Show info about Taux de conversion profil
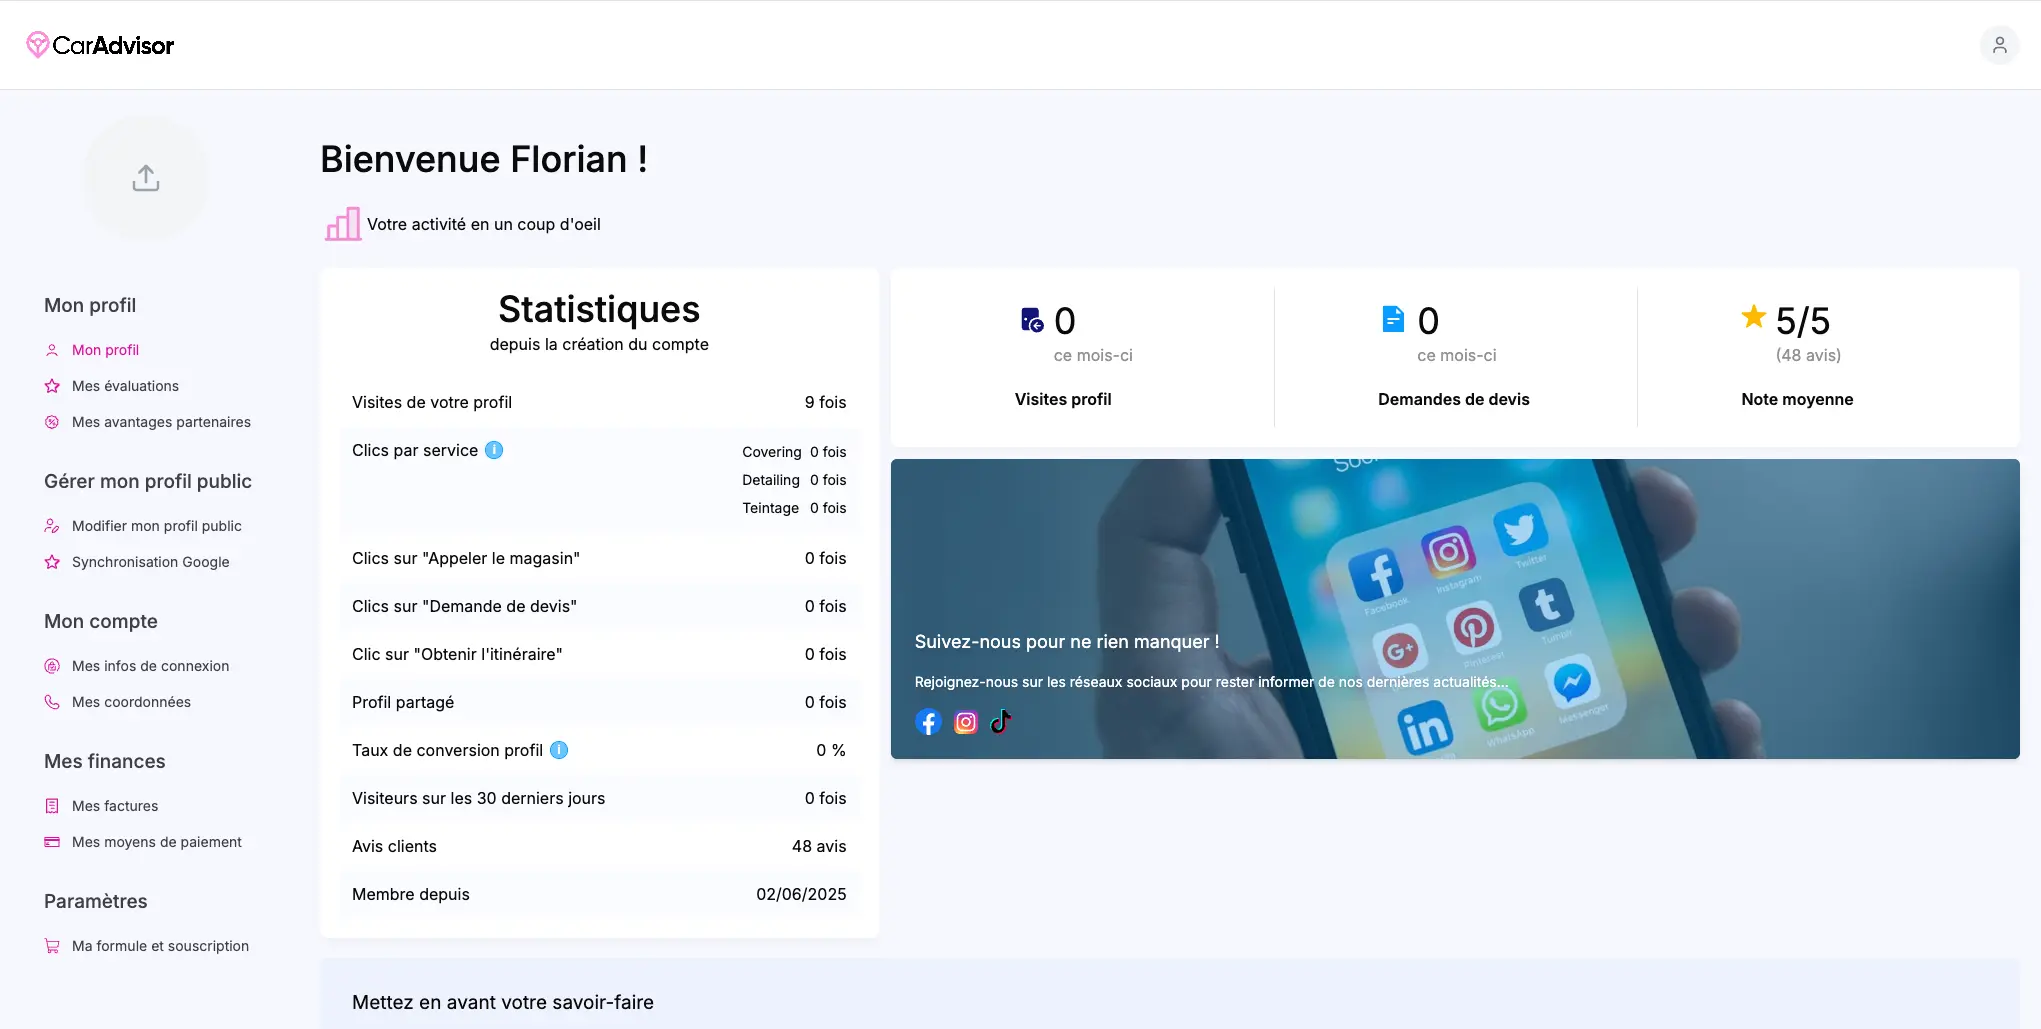This screenshot has height=1029, width=2041. (x=559, y=750)
